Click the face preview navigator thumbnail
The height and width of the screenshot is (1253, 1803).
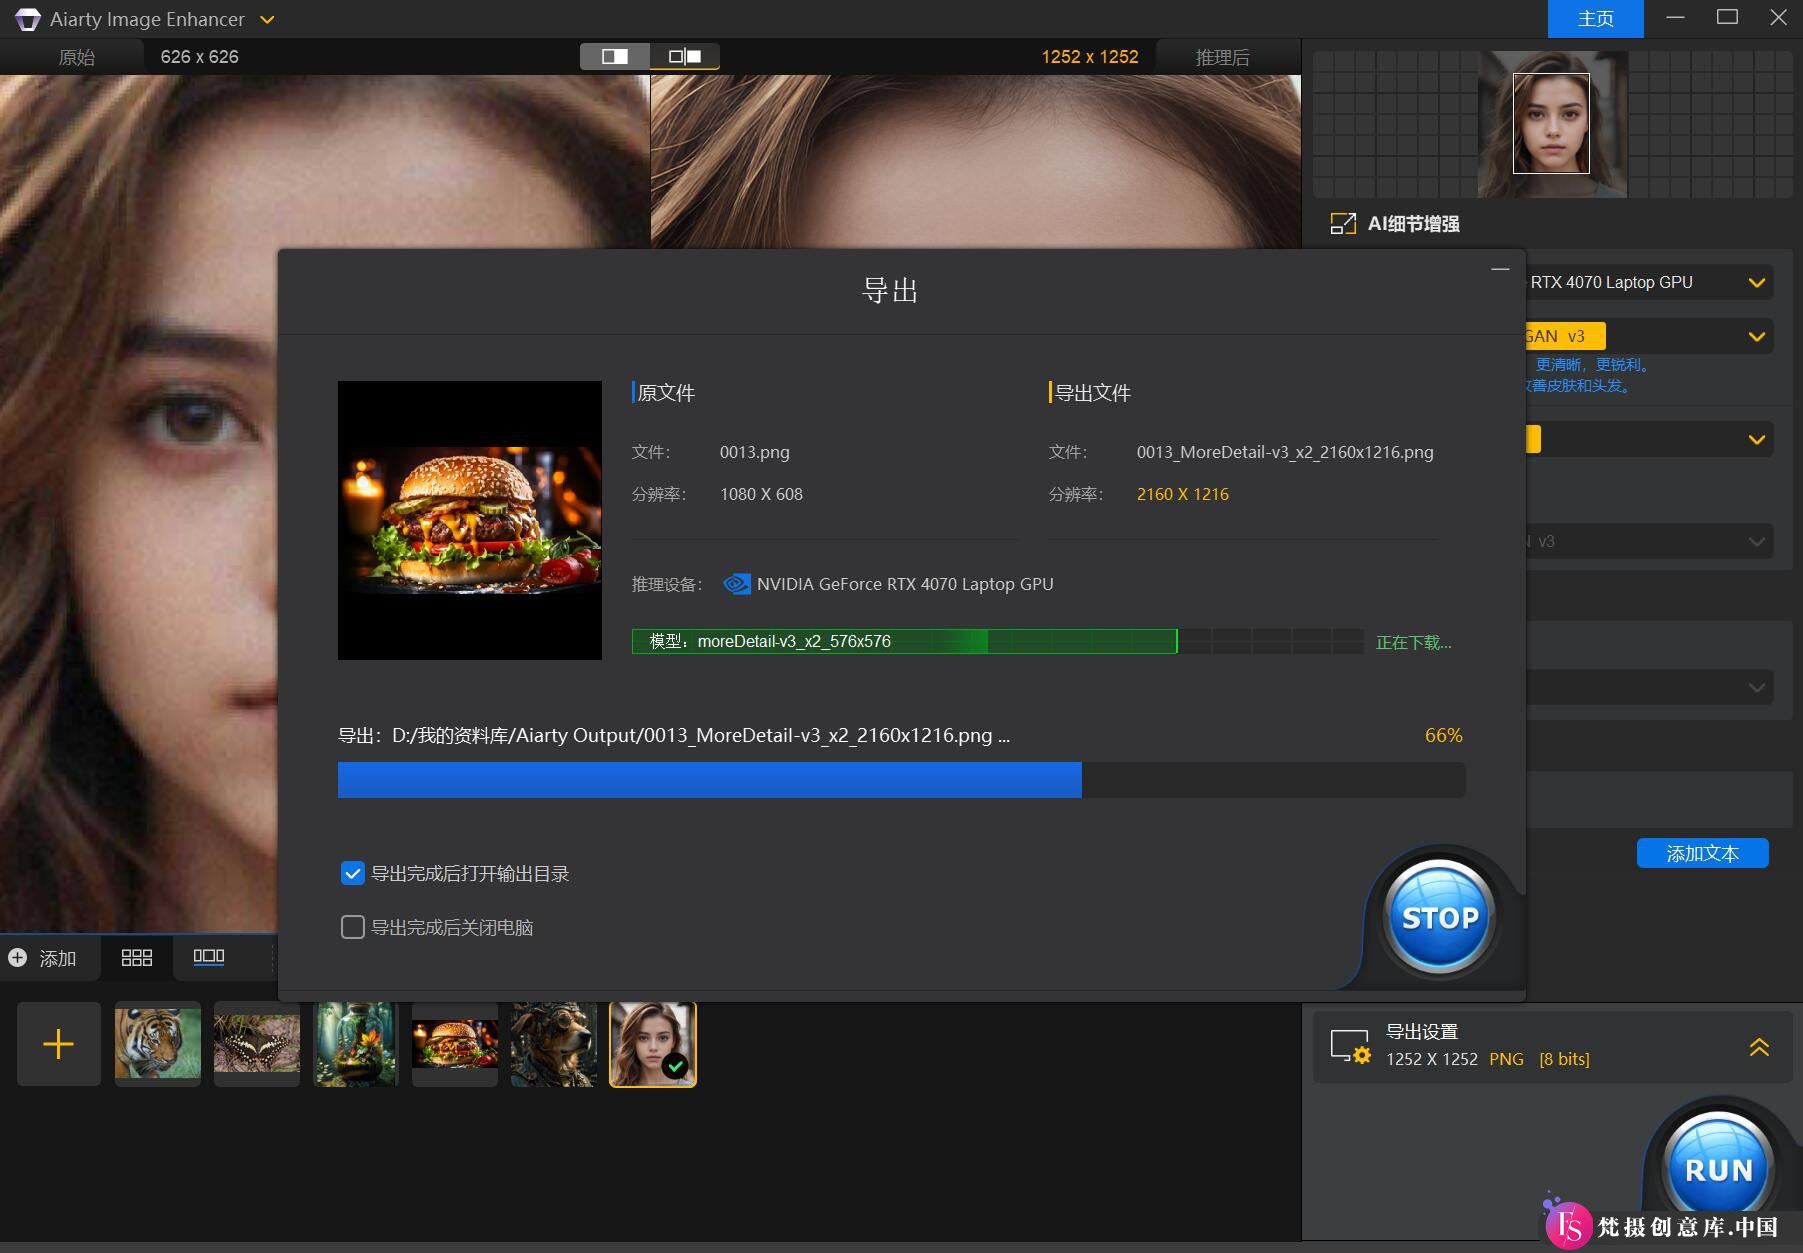1552,124
